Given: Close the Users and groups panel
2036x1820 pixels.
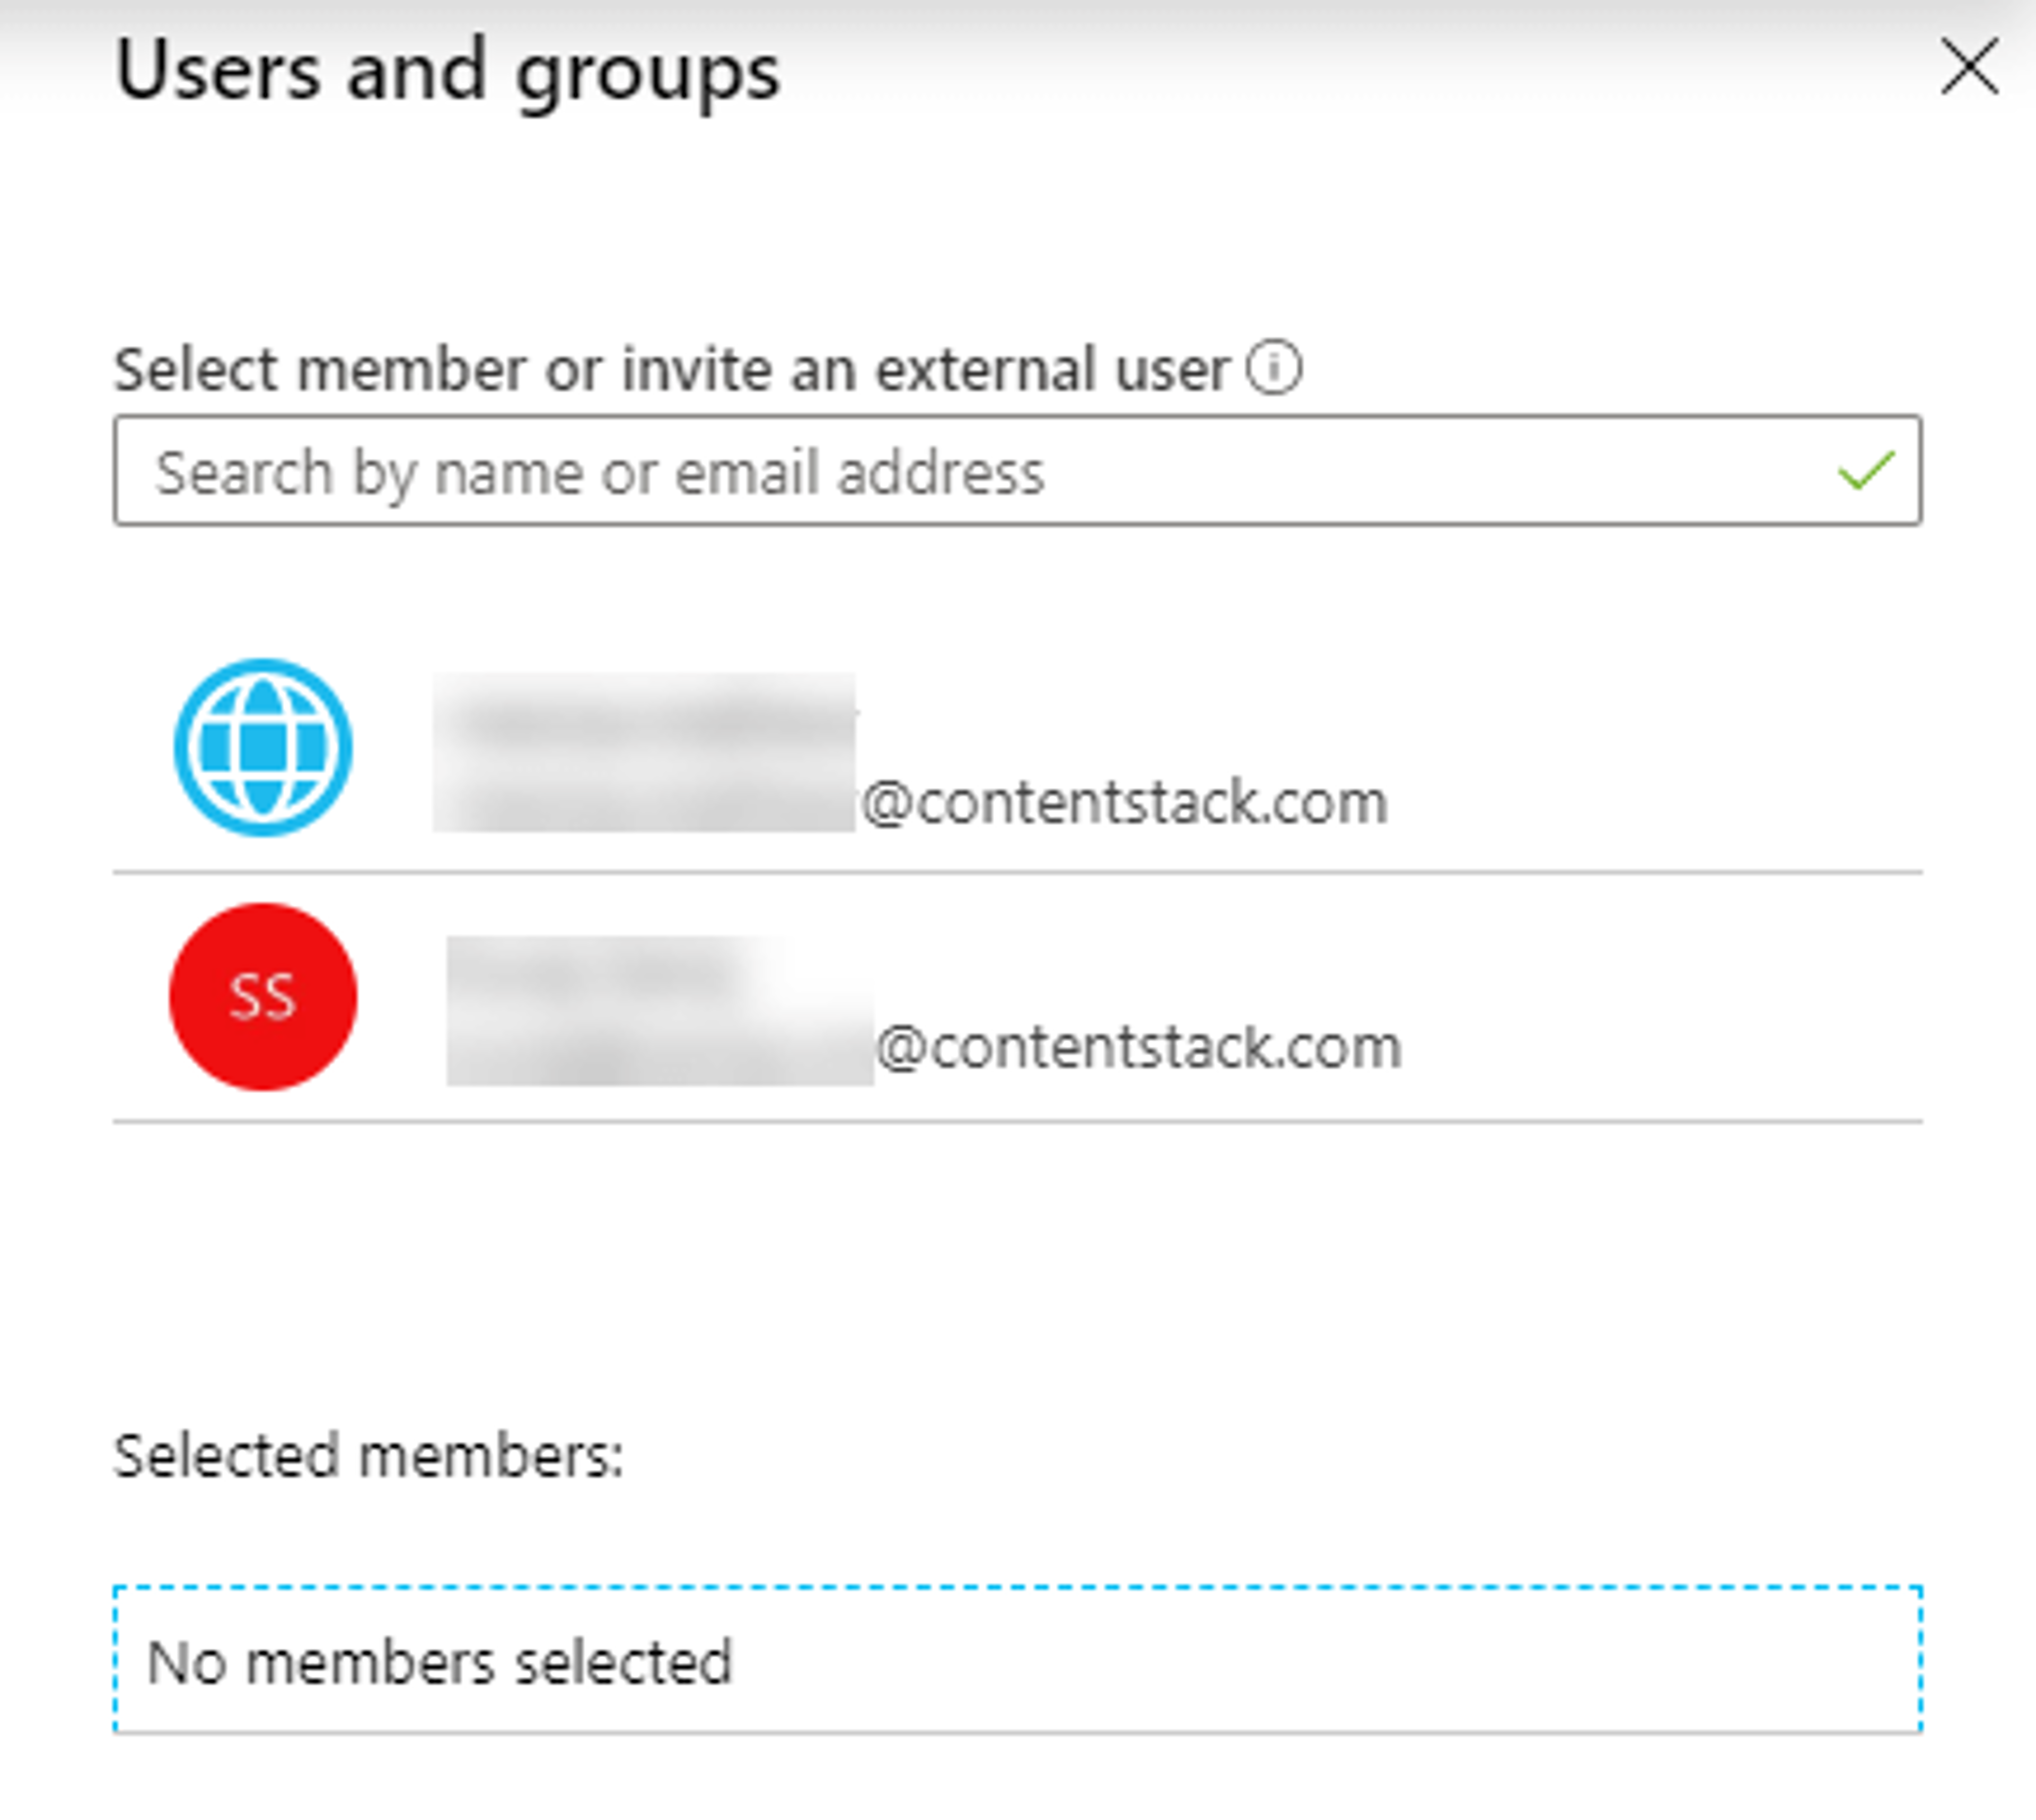Looking at the screenshot, I should pos(1969,67).
